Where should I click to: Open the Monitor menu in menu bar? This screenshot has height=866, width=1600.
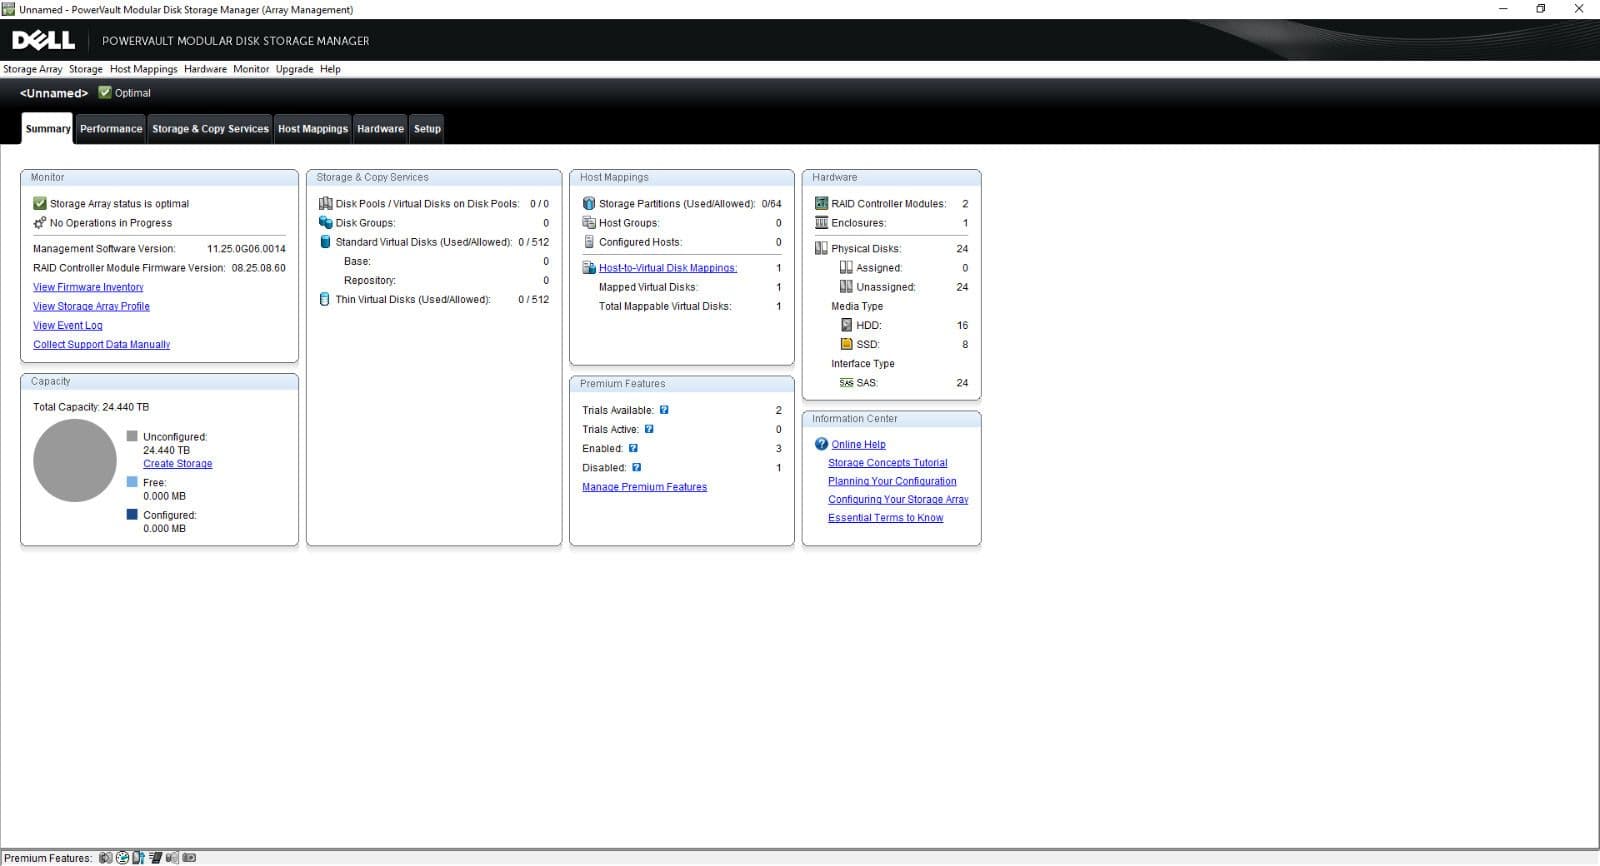coord(251,69)
